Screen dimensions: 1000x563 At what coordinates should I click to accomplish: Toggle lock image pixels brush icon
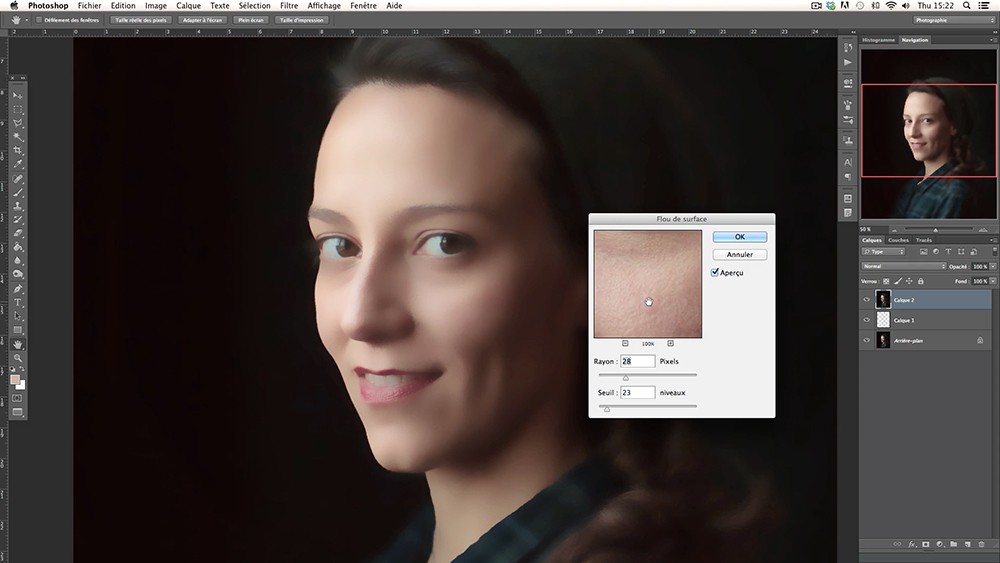[x=898, y=281]
